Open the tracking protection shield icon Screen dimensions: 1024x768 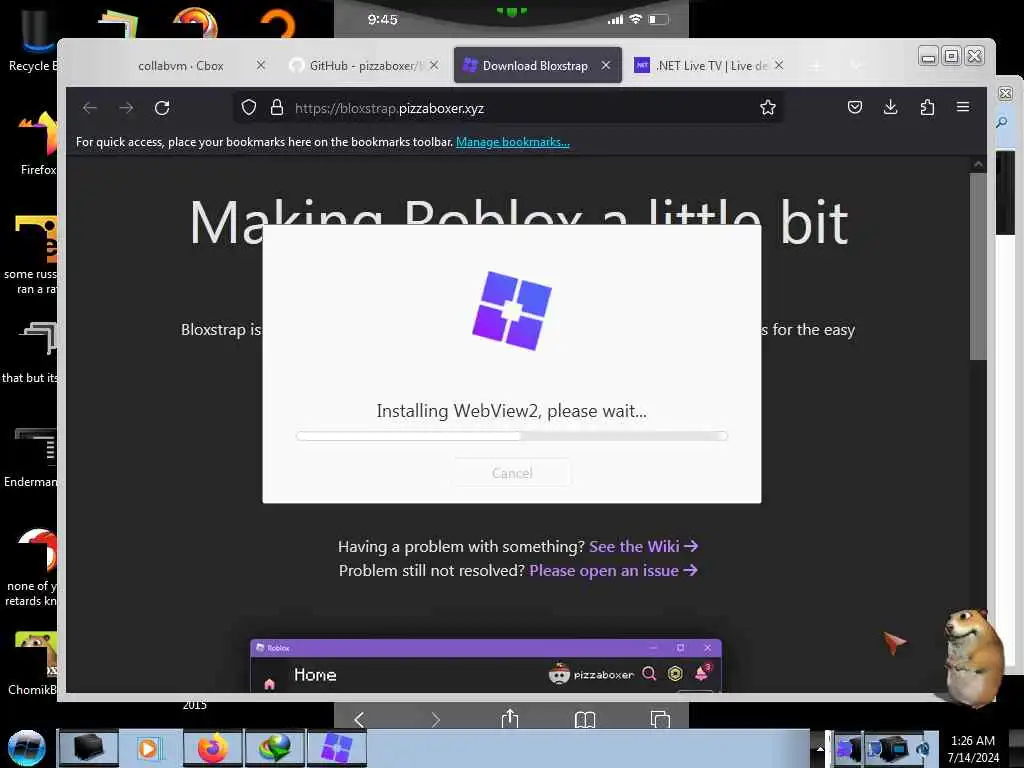pyautogui.click(x=249, y=108)
